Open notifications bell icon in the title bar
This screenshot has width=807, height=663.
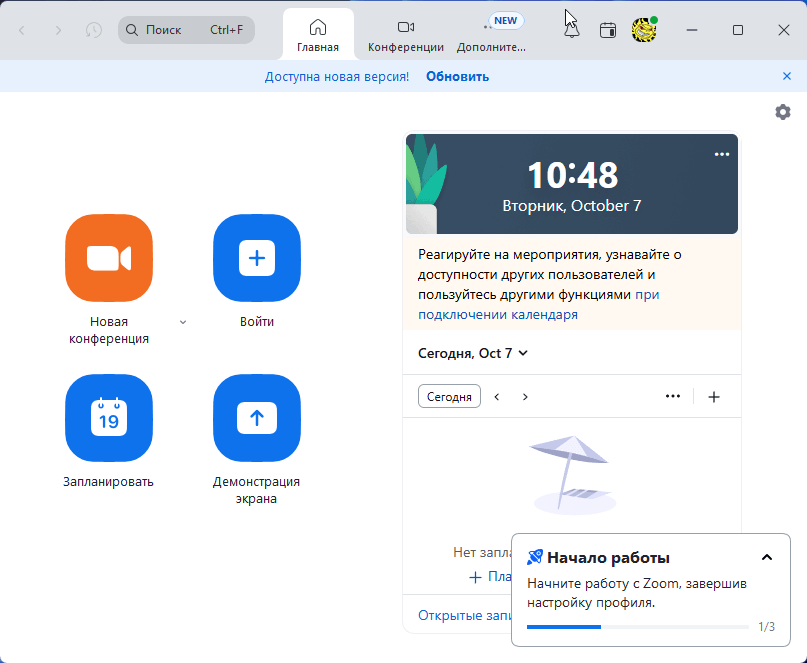click(571, 30)
